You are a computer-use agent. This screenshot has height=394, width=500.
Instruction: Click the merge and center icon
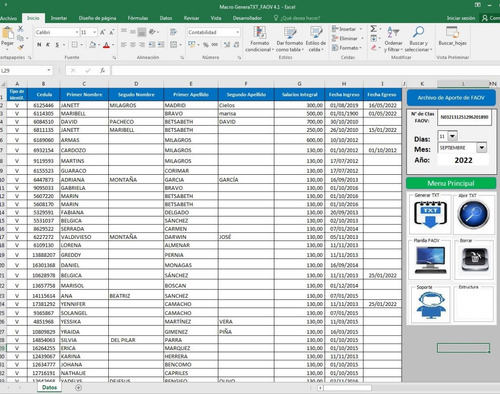tap(173, 45)
